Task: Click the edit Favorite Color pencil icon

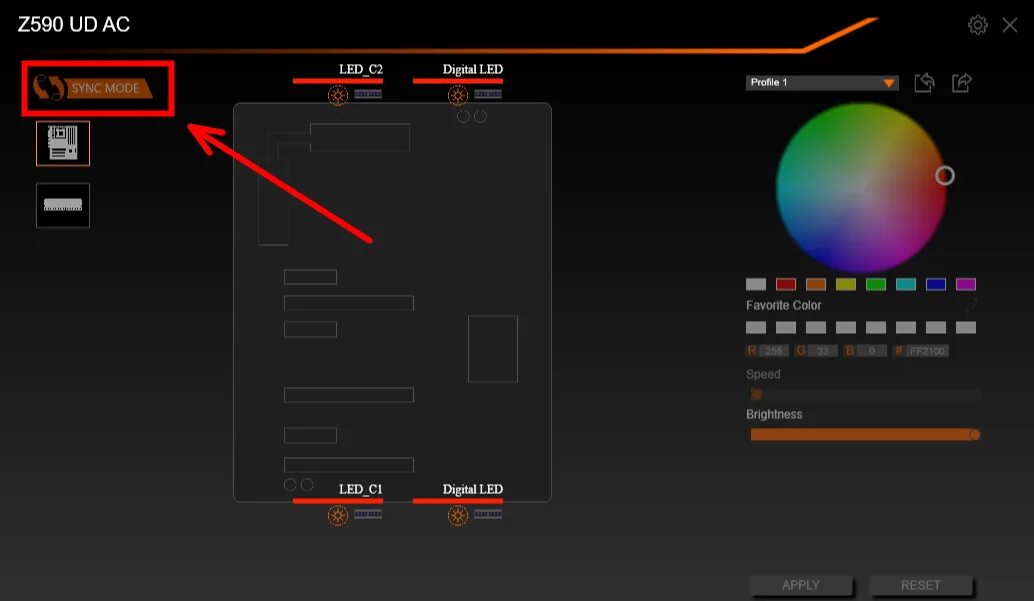Action: pos(971,305)
